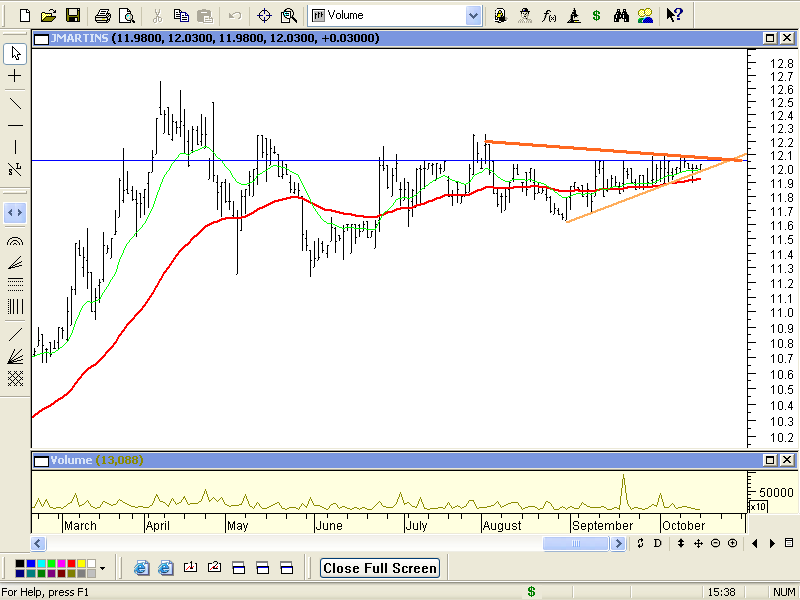Open the Expert Advisor icon
The image size is (800, 600).
click(501, 16)
